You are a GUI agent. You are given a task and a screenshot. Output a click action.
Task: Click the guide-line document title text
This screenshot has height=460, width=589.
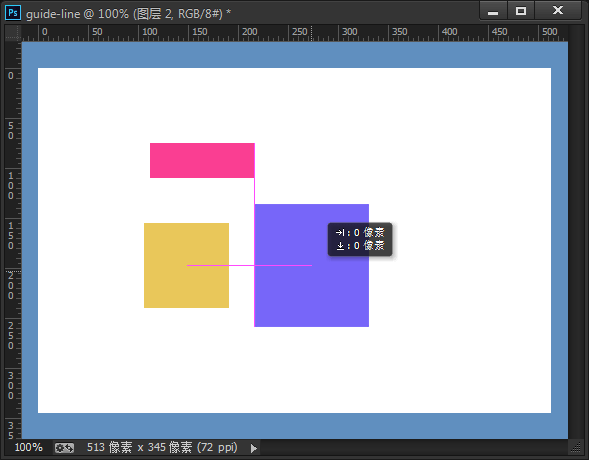click(x=53, y=14)
